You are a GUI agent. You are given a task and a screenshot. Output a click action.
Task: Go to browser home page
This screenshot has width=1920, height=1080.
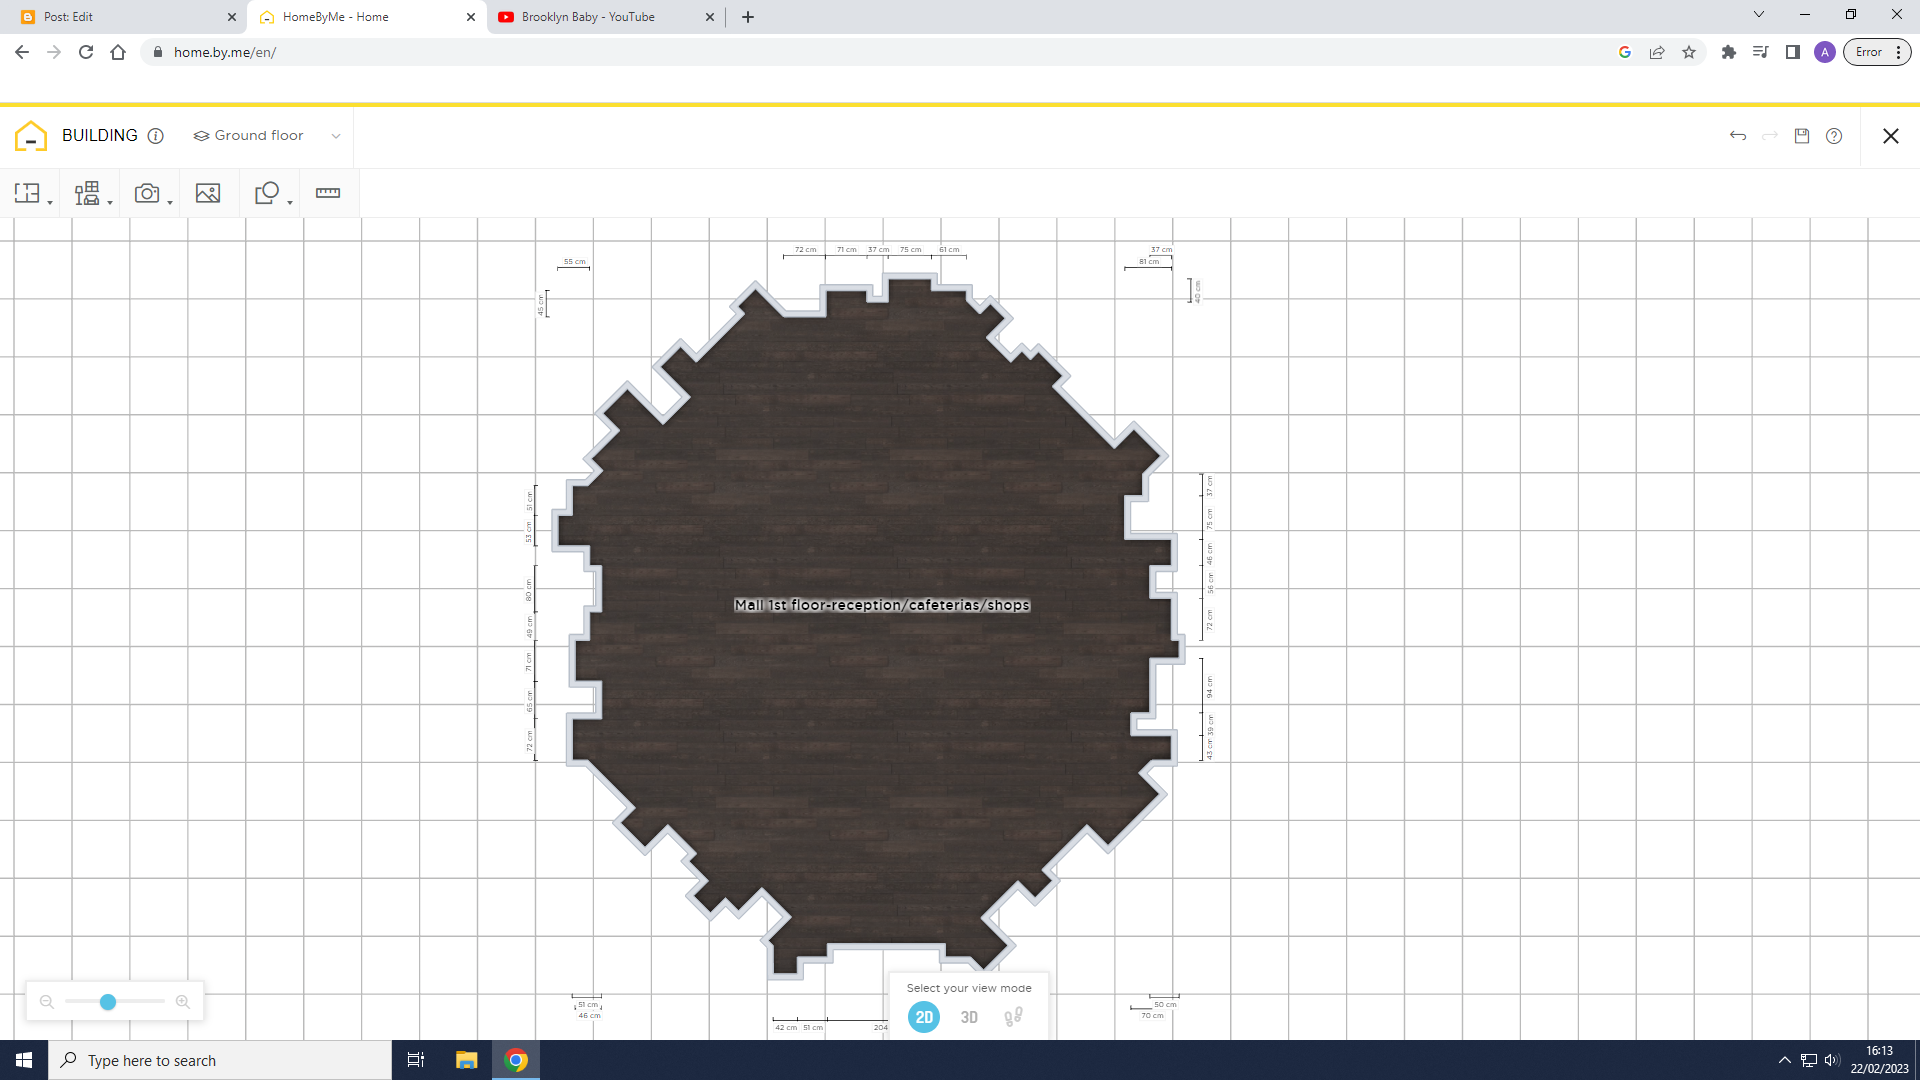click(x=118, y=52)
